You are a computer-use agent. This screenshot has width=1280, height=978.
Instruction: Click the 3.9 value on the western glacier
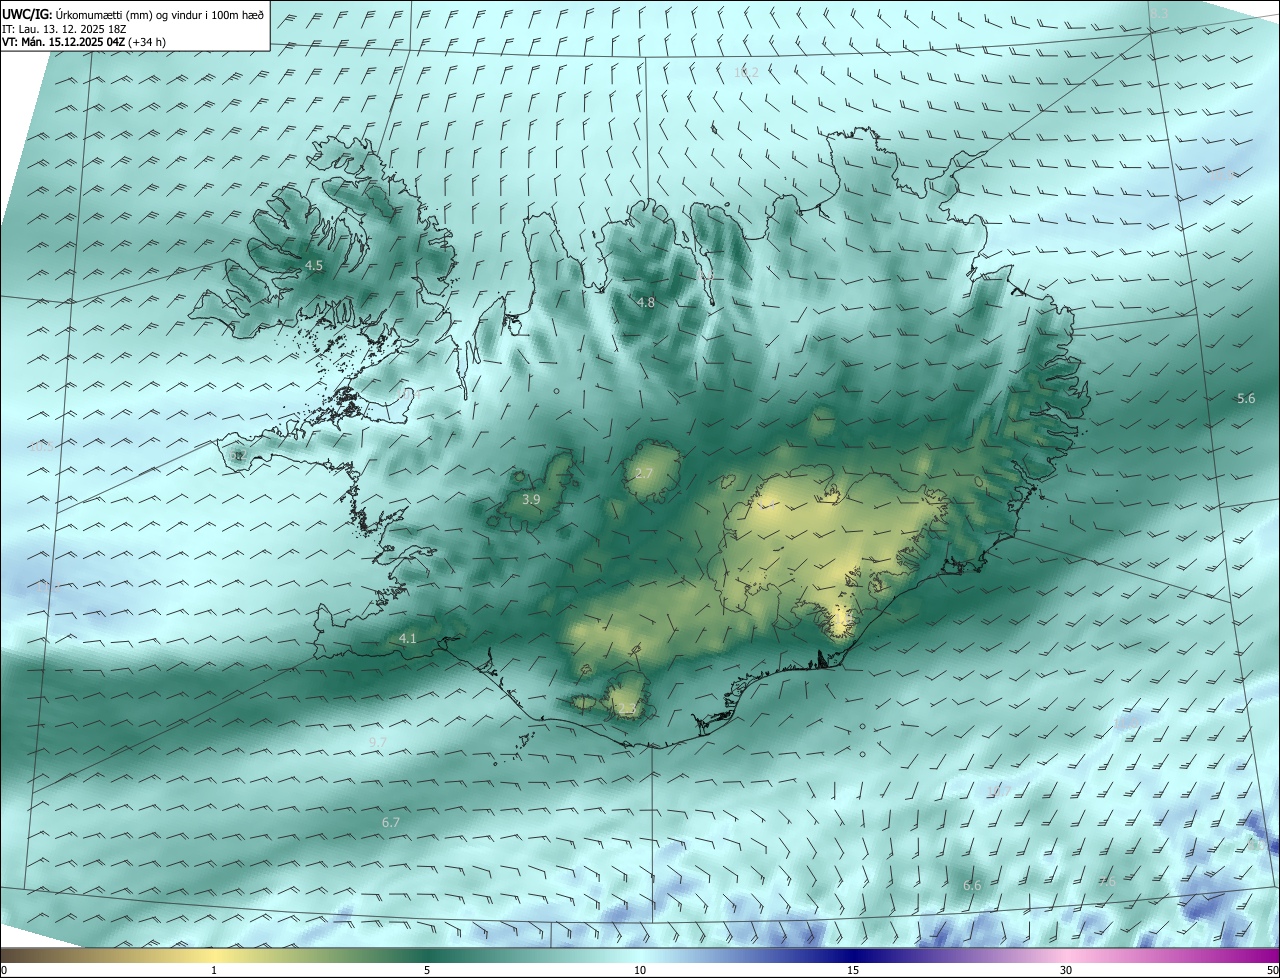531,499
